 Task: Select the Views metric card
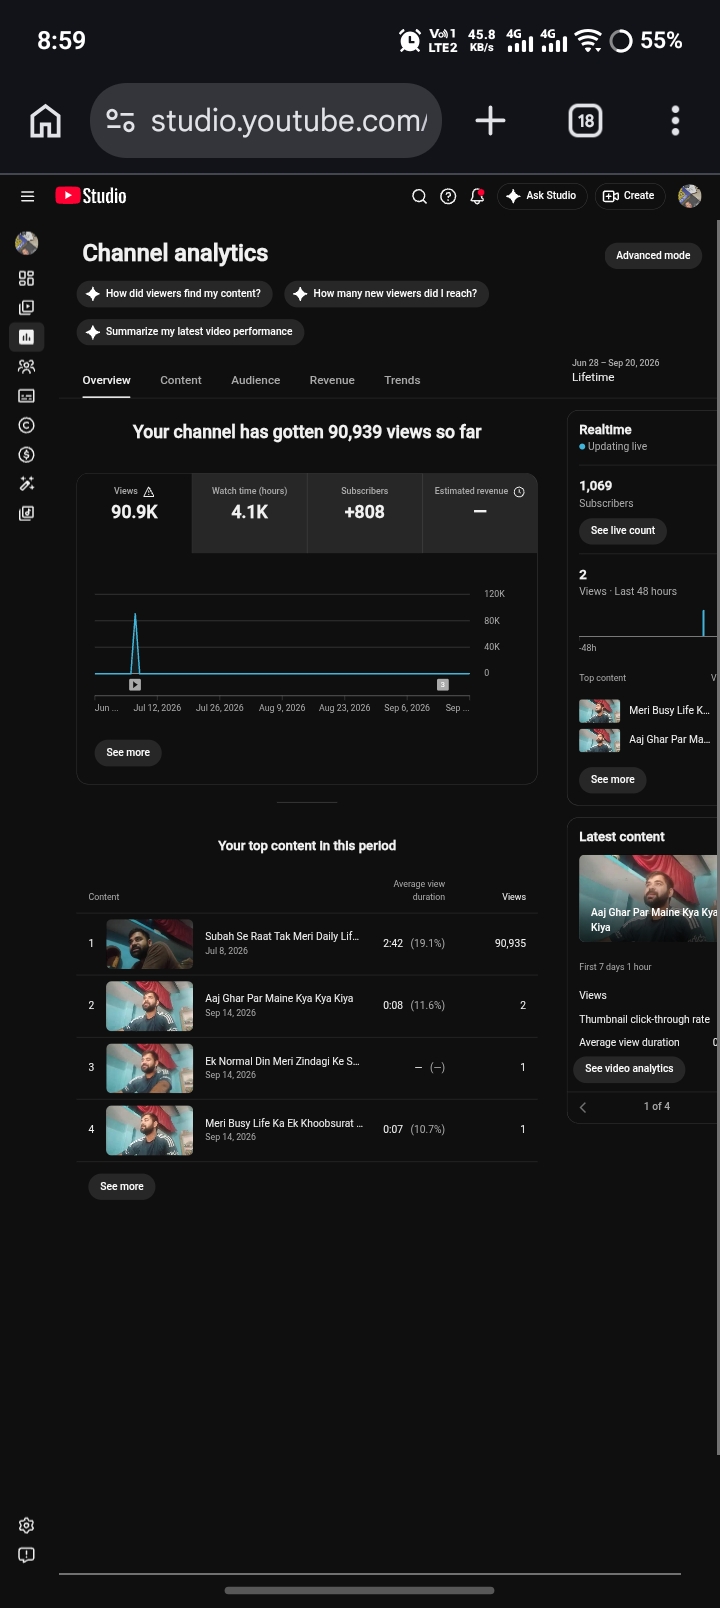(x=134, y=513)
